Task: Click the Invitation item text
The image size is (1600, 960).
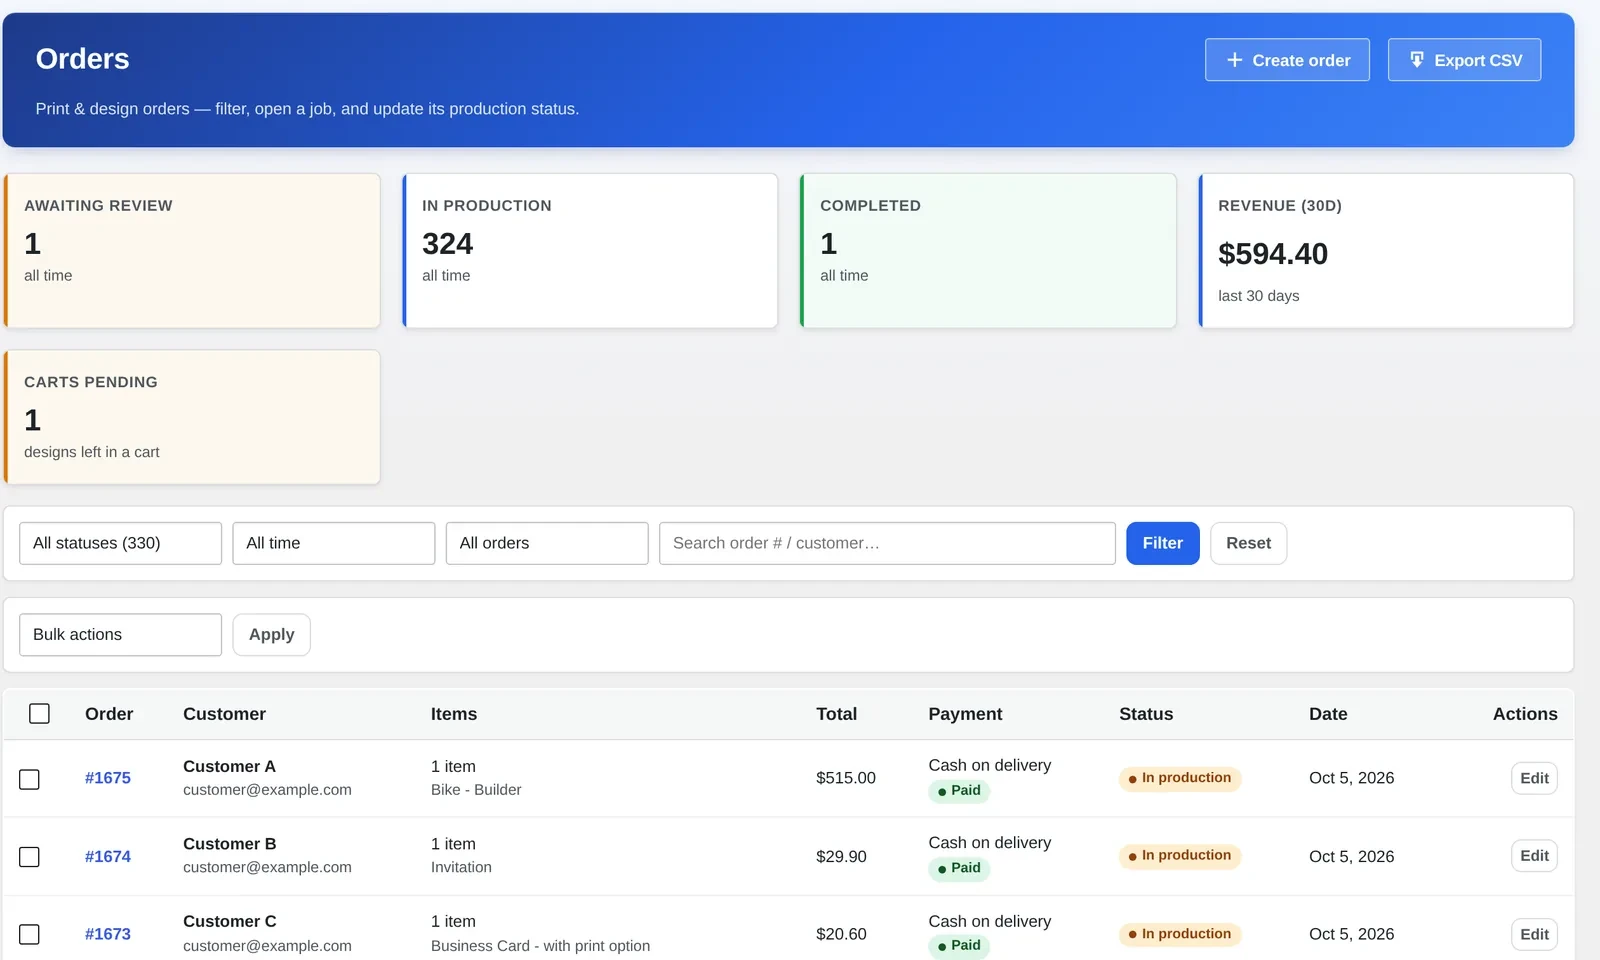Action: click(x=461, y=868)
